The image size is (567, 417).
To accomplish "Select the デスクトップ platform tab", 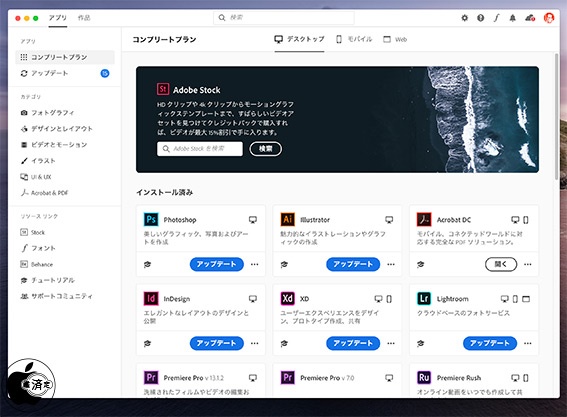I will click(299, 39).
